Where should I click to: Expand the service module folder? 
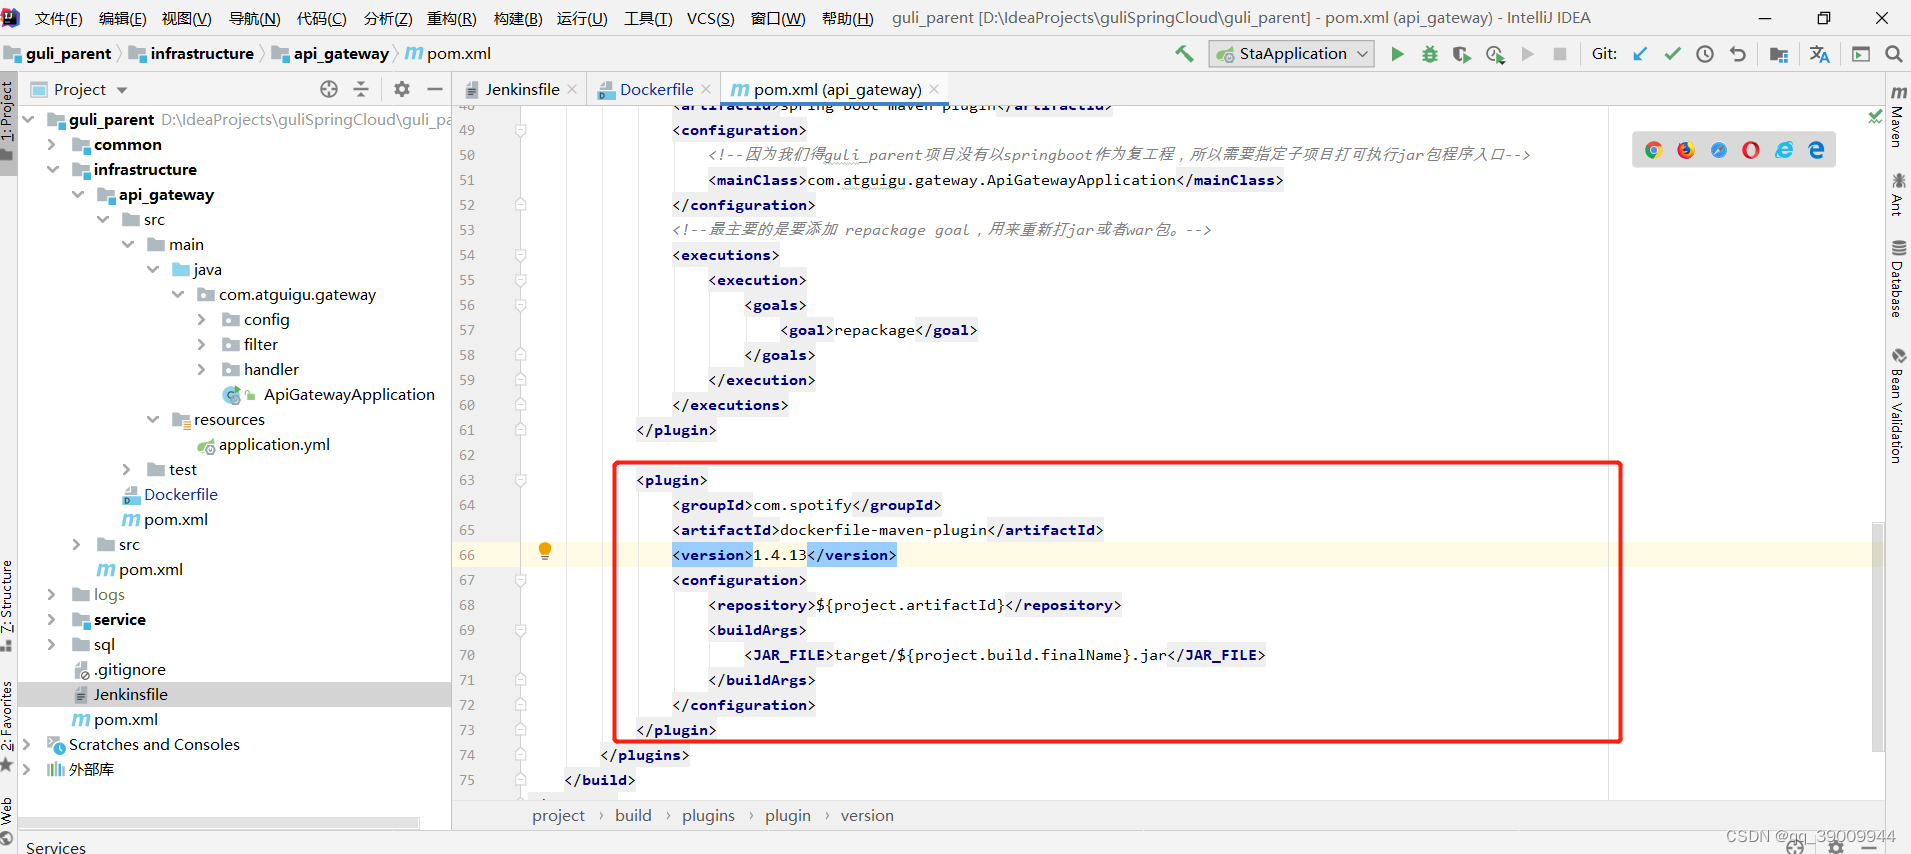point(52,619)
